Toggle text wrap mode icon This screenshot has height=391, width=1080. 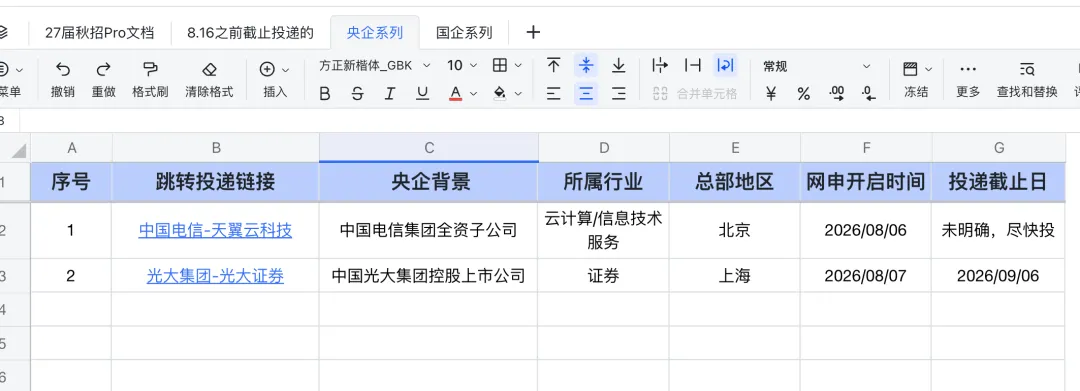coord(725,65)
